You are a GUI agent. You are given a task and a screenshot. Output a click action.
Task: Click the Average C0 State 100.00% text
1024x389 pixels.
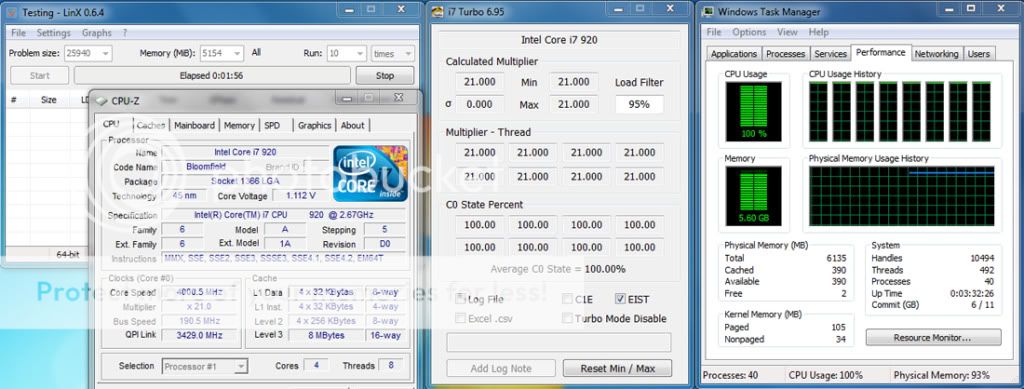click(558, 269)
